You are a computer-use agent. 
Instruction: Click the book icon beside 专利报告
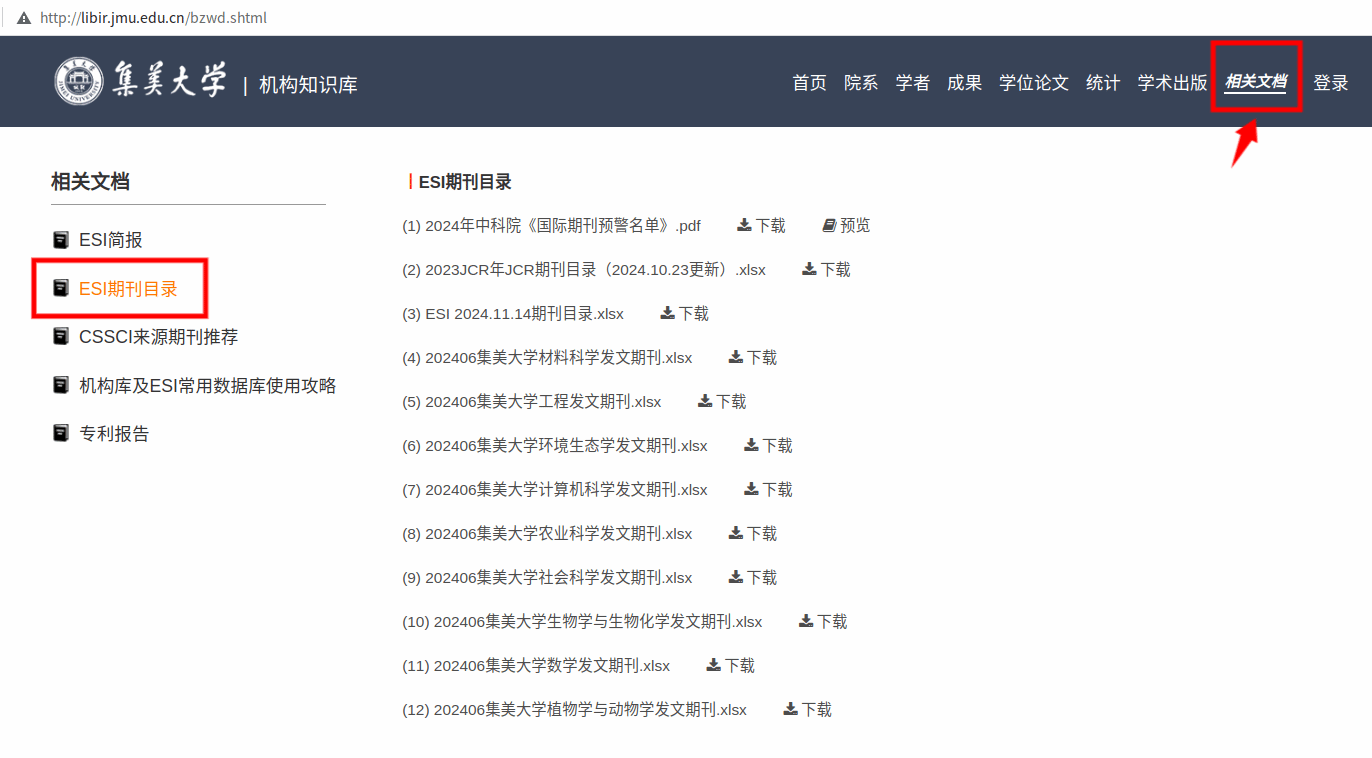[61, 433]
